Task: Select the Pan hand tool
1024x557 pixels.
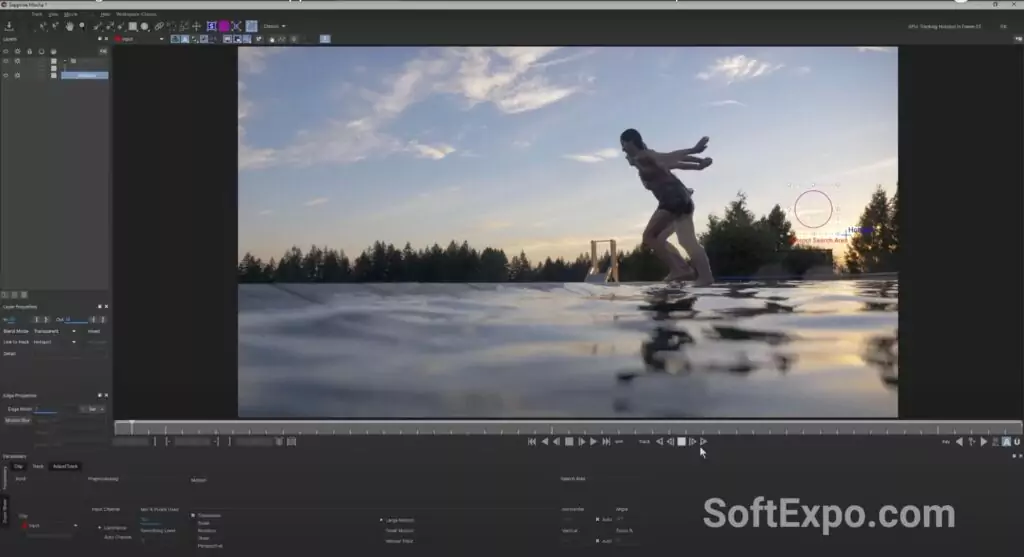Action: click(x=69, y=26)
